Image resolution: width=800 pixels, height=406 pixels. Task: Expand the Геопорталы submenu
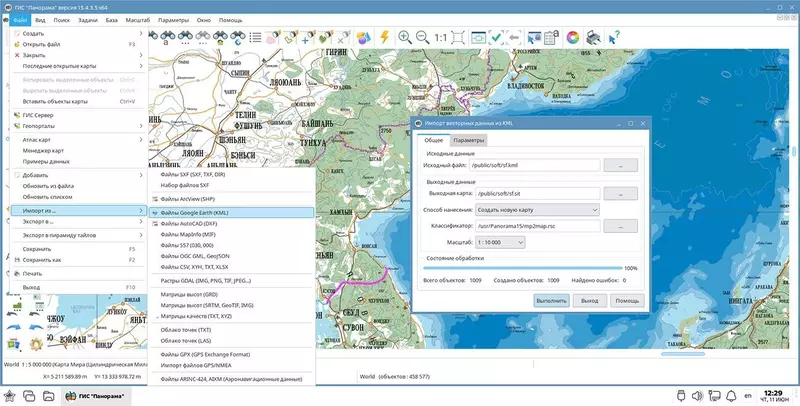(x=79, y=126)
